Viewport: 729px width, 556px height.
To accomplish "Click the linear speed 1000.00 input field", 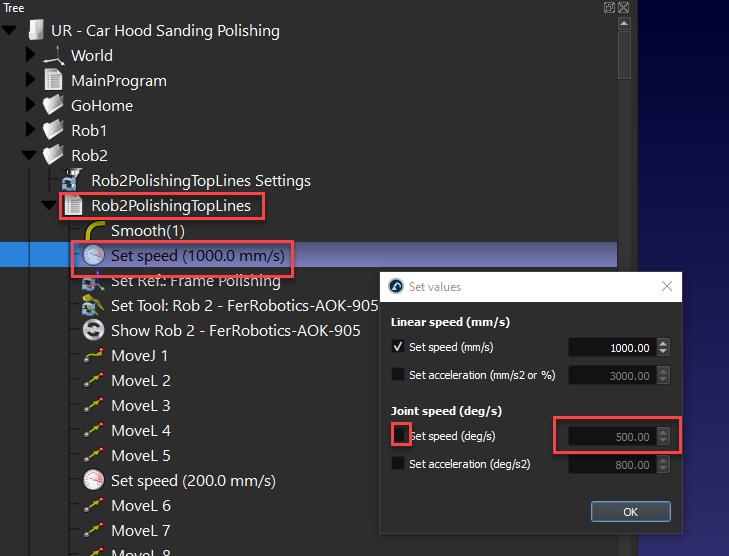I will (613, 347).
